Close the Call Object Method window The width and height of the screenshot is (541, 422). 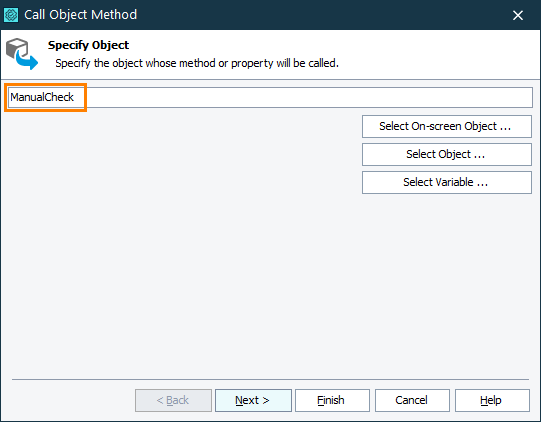518,15
